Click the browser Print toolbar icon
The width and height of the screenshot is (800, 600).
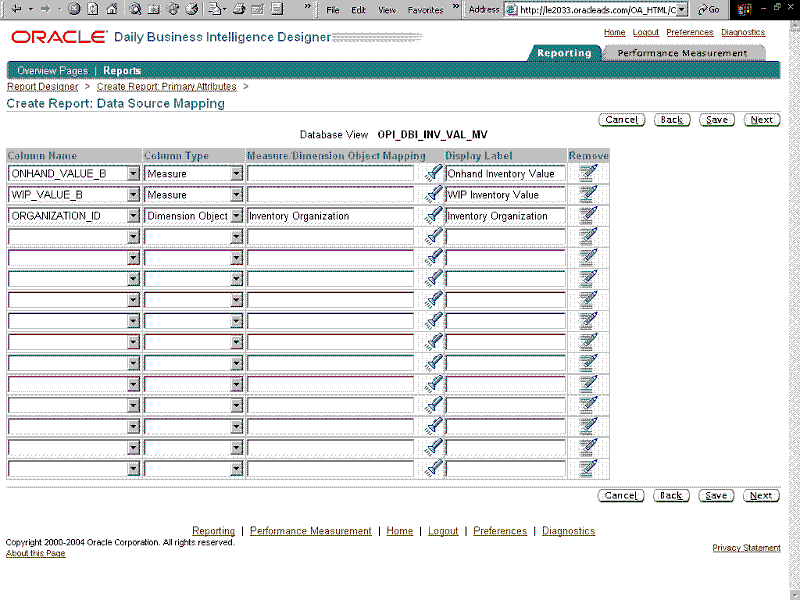[239, 9]
